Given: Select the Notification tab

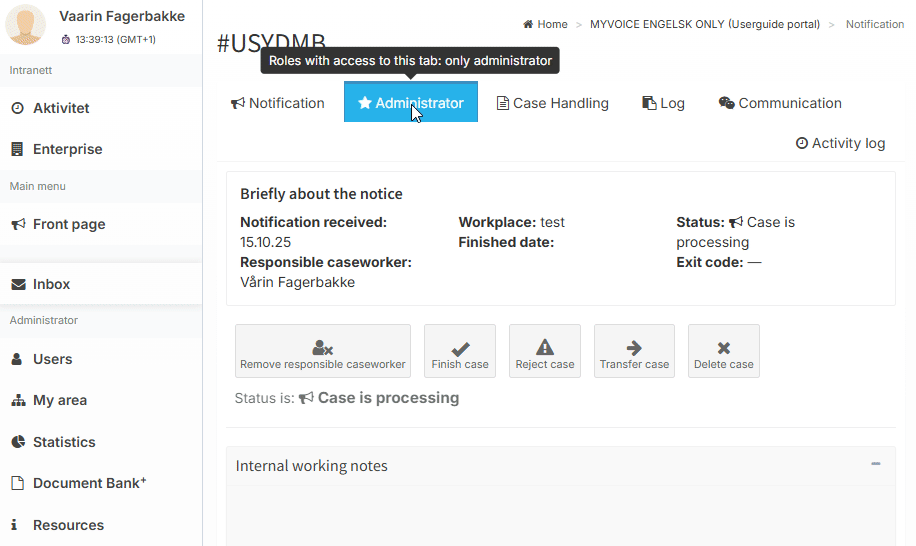Looking at the screenshot, I should 278,103.
